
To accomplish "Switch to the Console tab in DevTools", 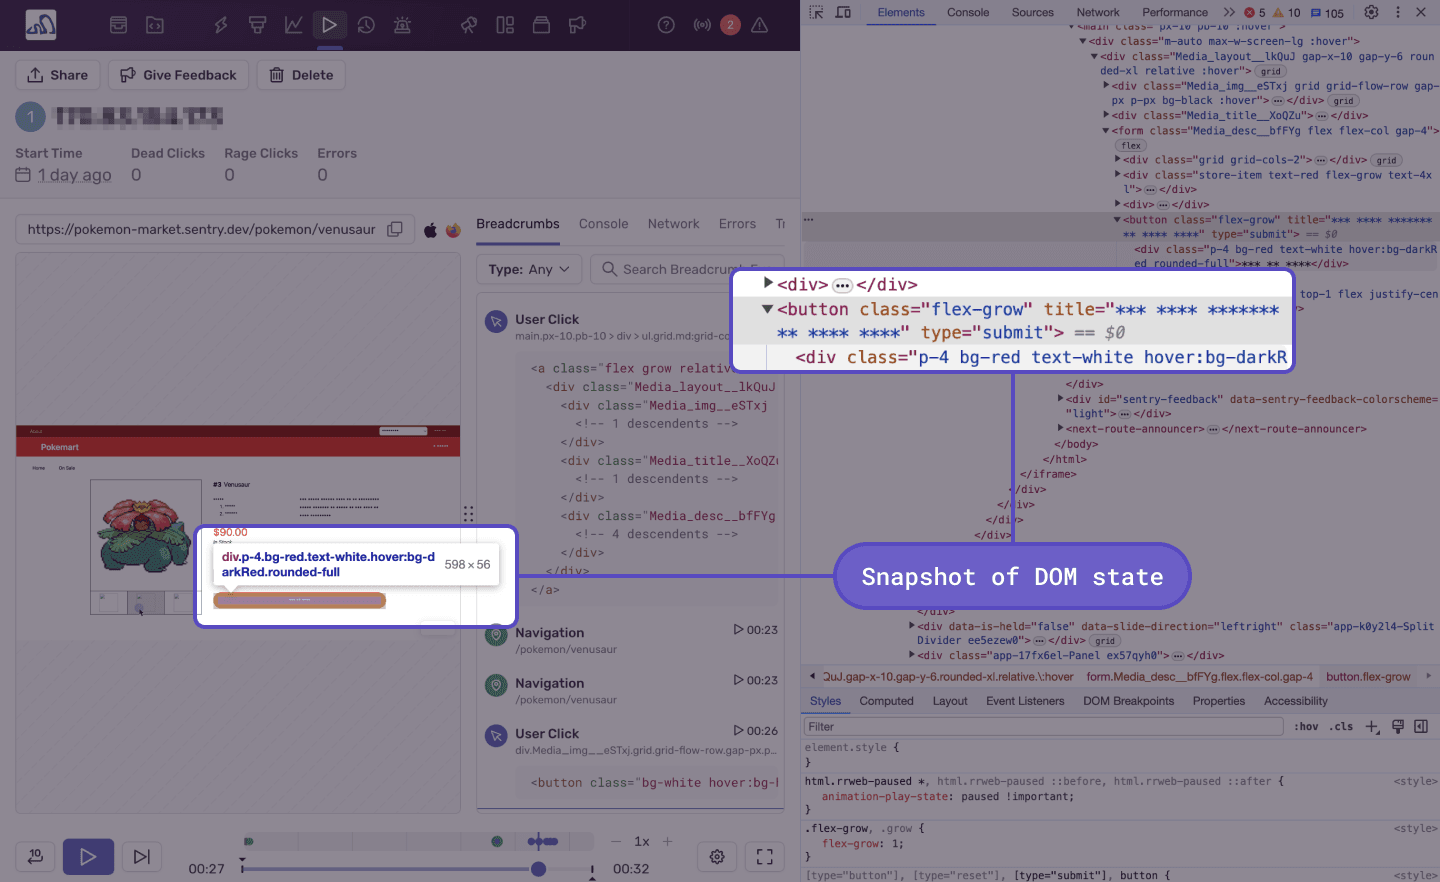I will (x=966, y=13).
